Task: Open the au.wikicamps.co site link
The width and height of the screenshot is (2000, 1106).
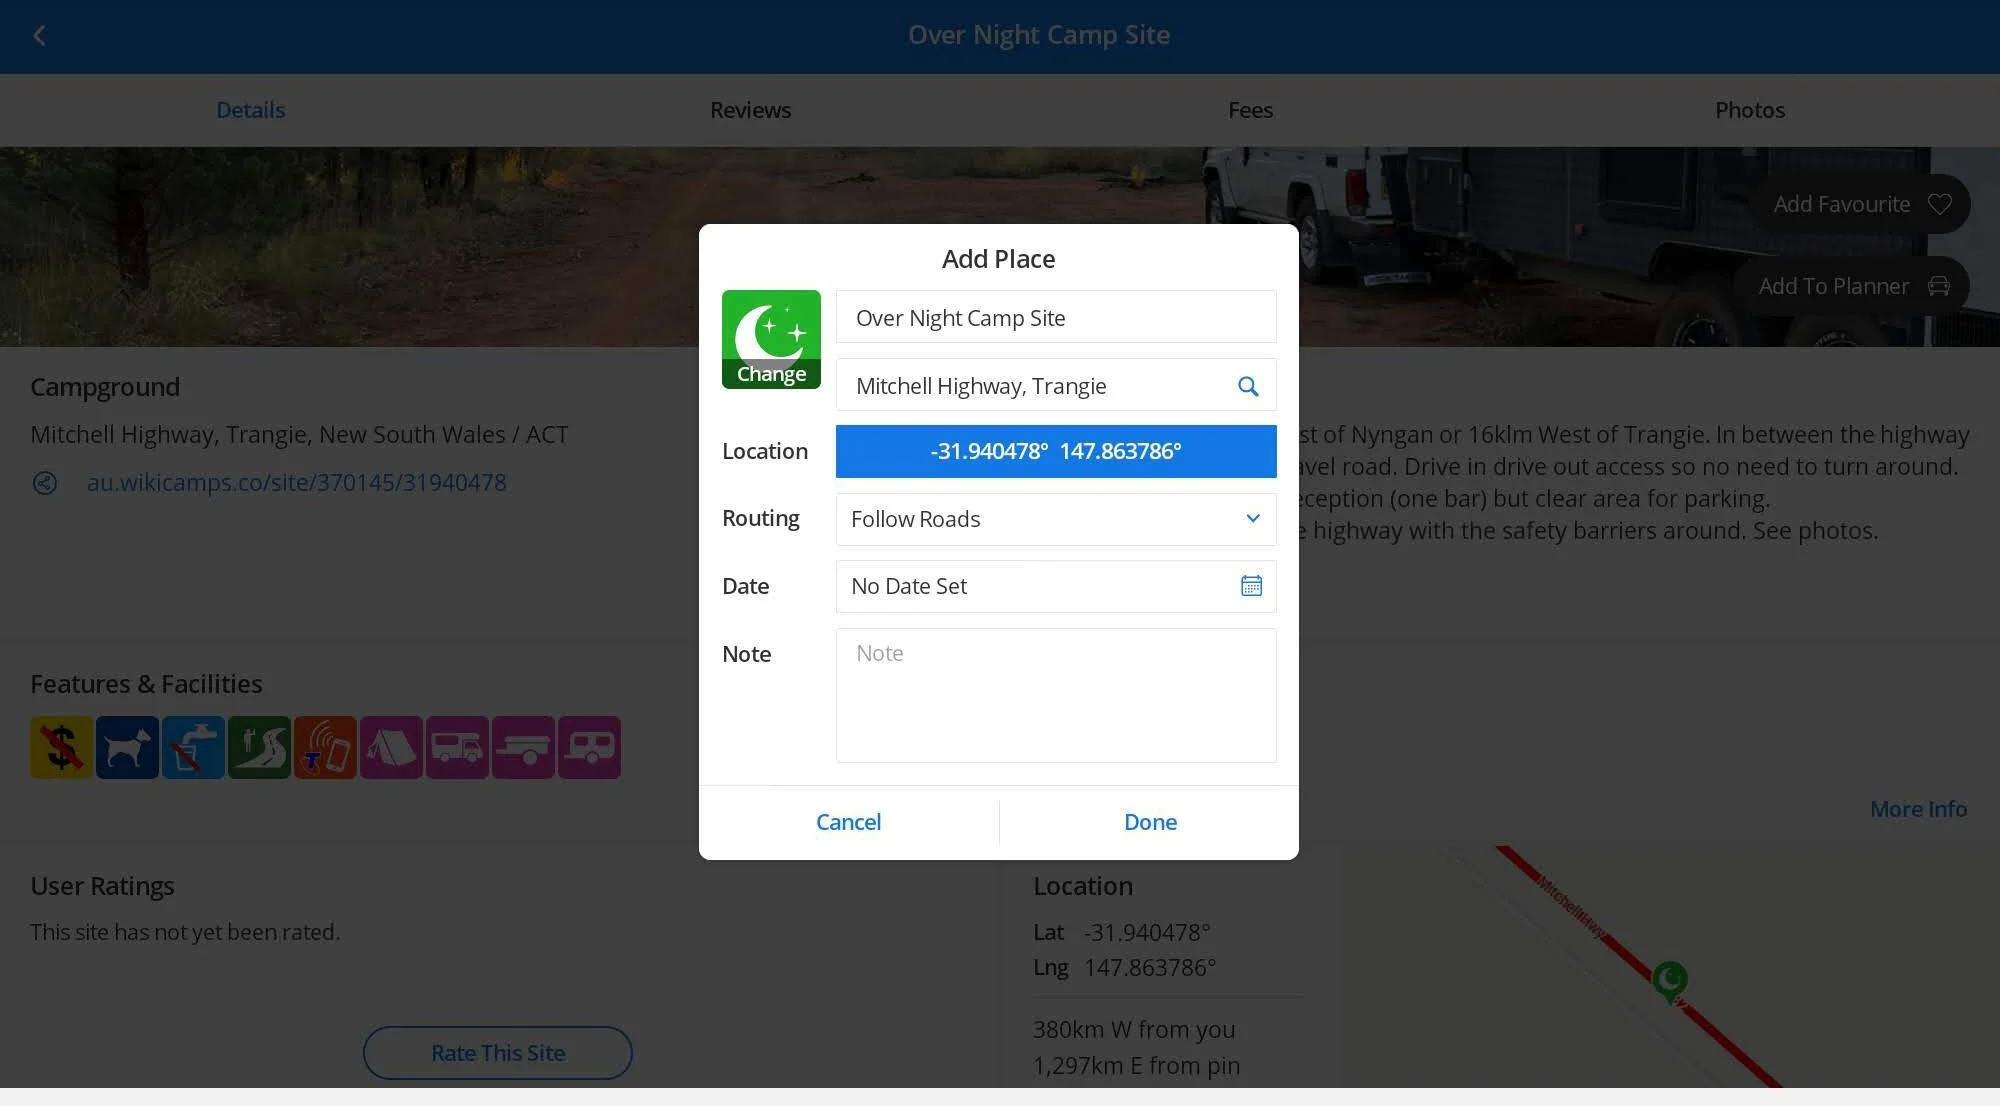Action: (296, 483)
